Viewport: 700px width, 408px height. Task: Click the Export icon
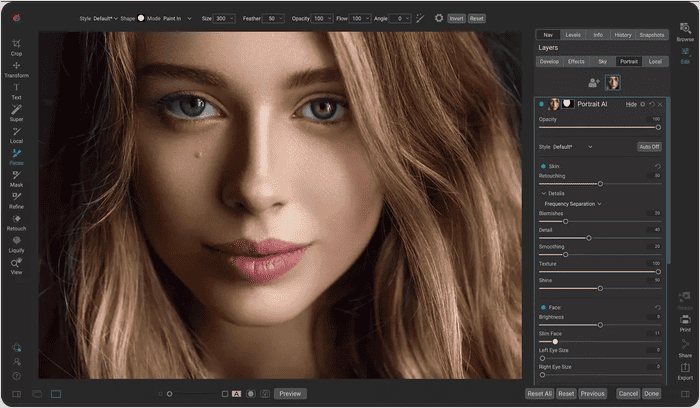(x=685, y=370)
